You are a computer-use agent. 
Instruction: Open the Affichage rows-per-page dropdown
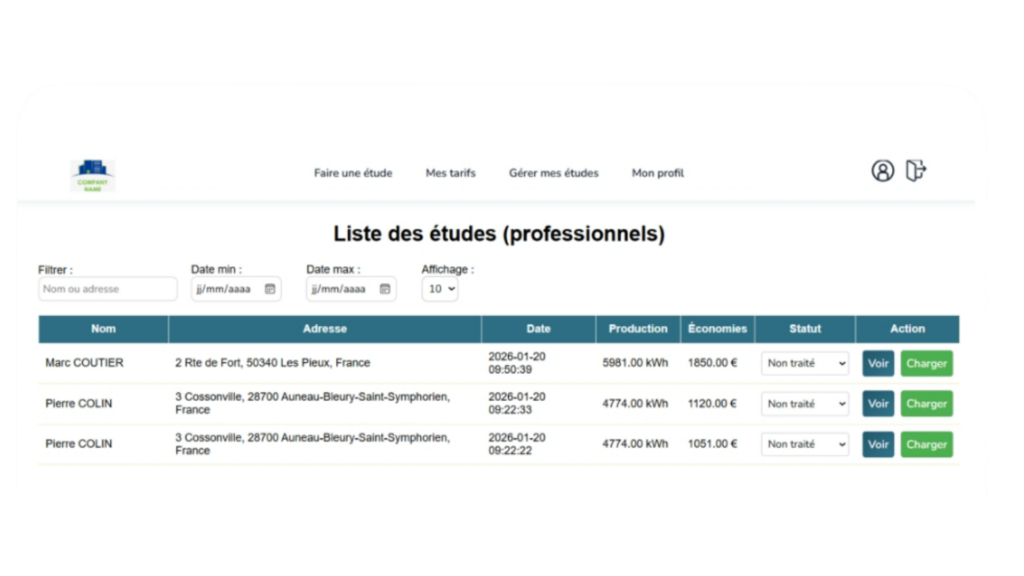[x=440, y=289]
